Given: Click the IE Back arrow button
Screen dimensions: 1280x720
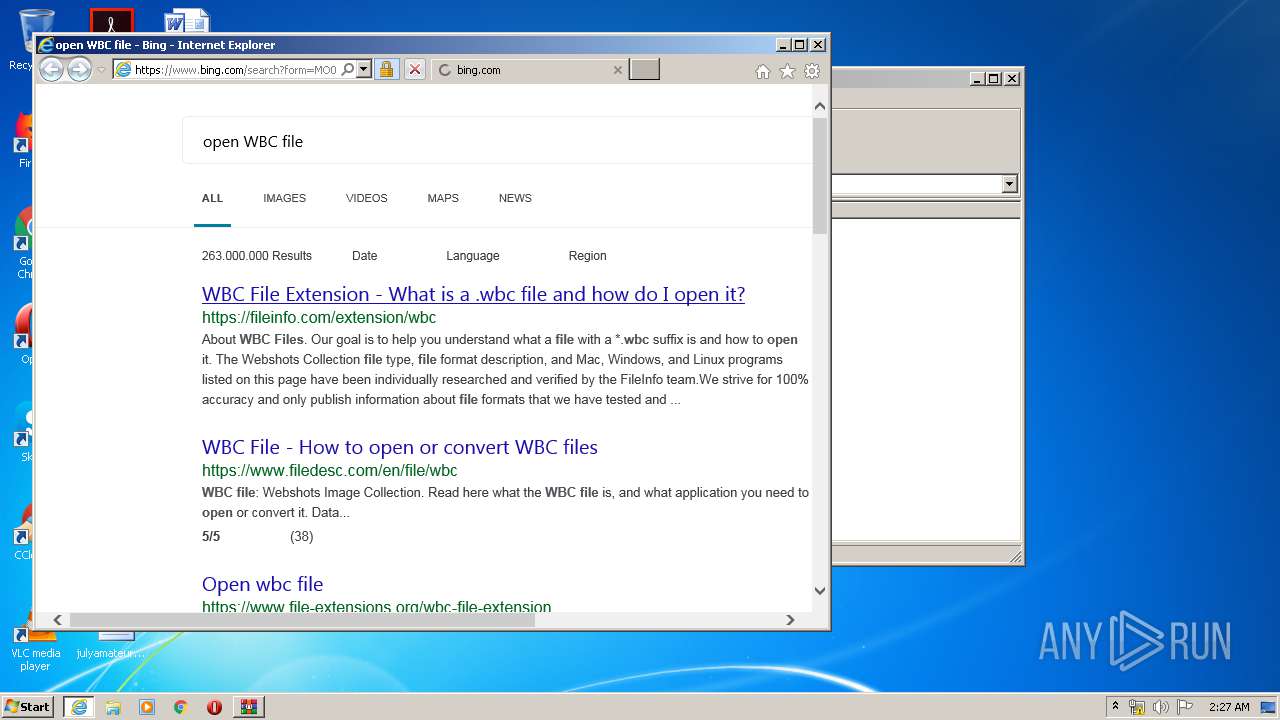Looking at the screenshot, I should tap(51, 69).
